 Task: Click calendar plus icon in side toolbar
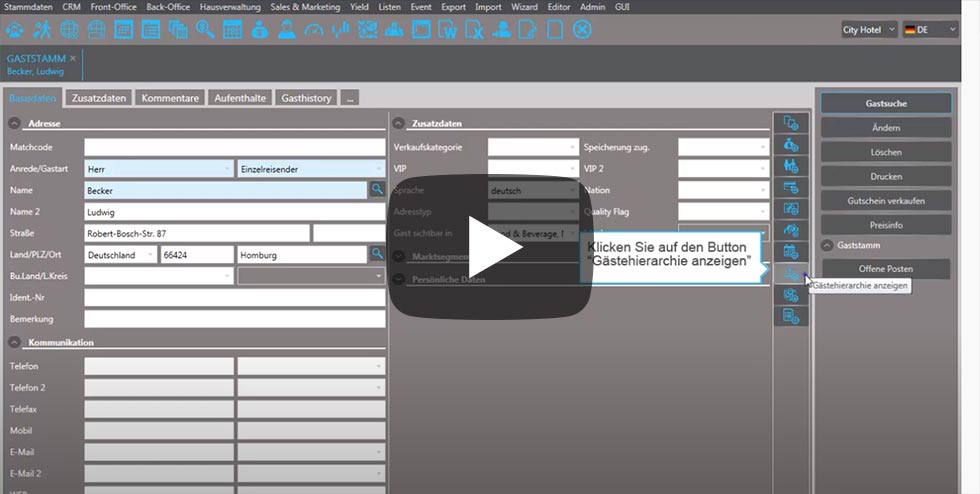pos(791,251)
